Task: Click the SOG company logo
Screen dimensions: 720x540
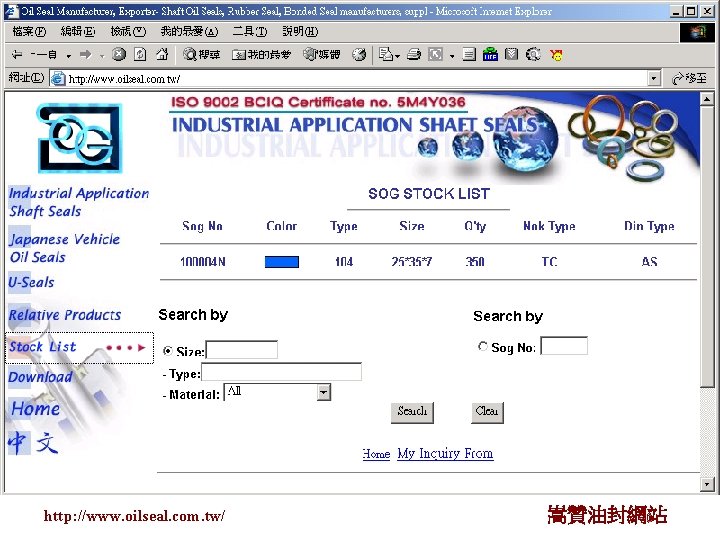Action: 79,138
